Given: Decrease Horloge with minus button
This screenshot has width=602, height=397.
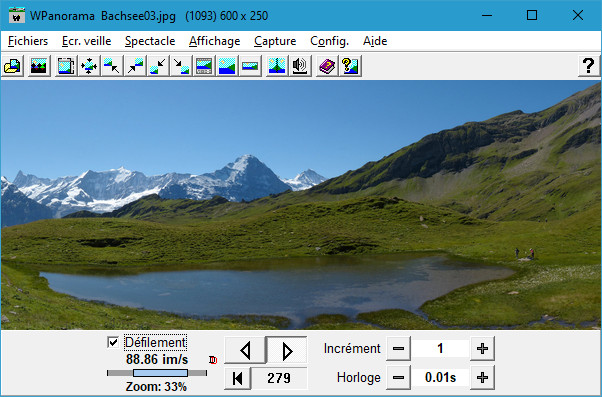Looking at the screenshot, I should [399, 378].
